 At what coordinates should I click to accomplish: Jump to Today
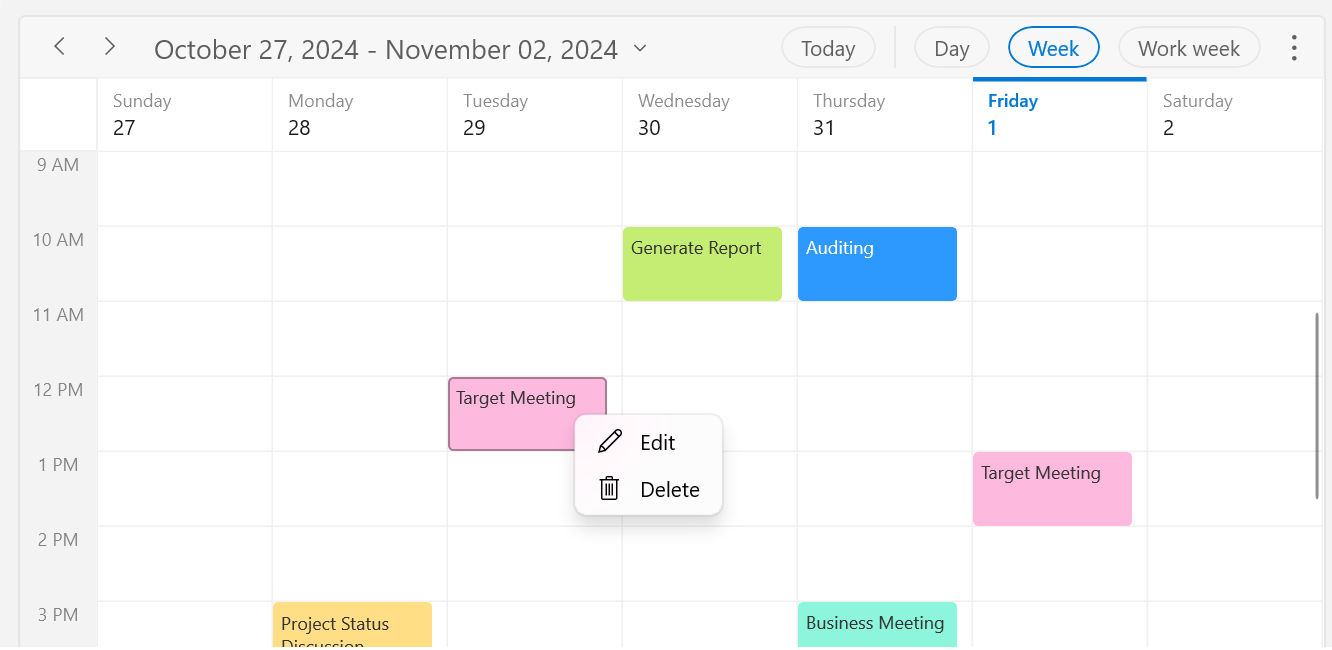[x=828, y=48]
